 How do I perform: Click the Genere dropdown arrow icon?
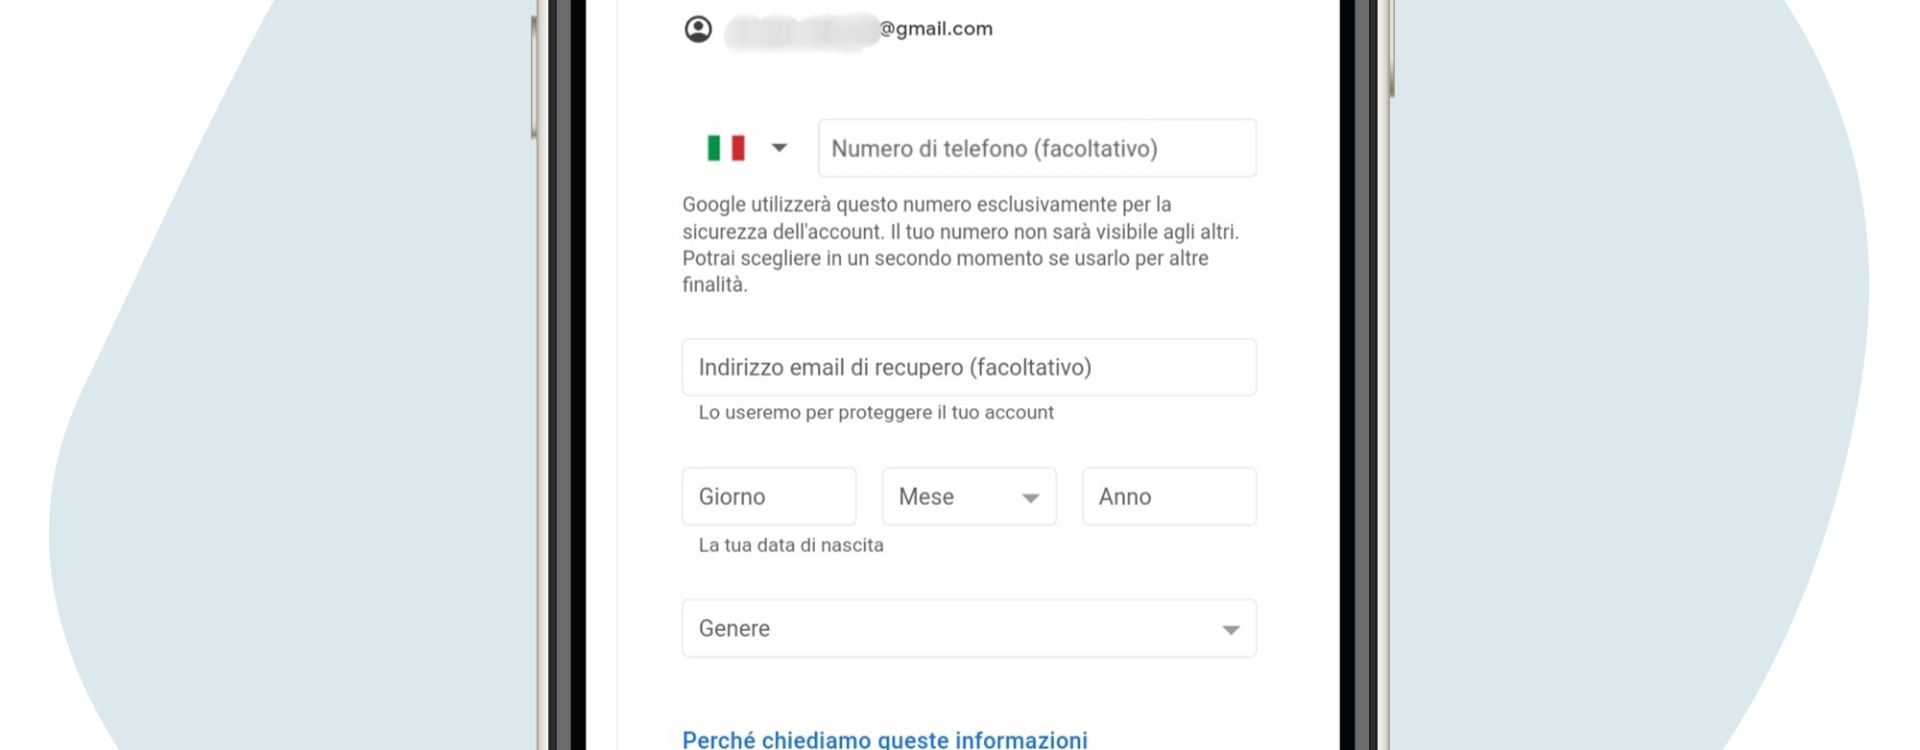click(1231, 630)
